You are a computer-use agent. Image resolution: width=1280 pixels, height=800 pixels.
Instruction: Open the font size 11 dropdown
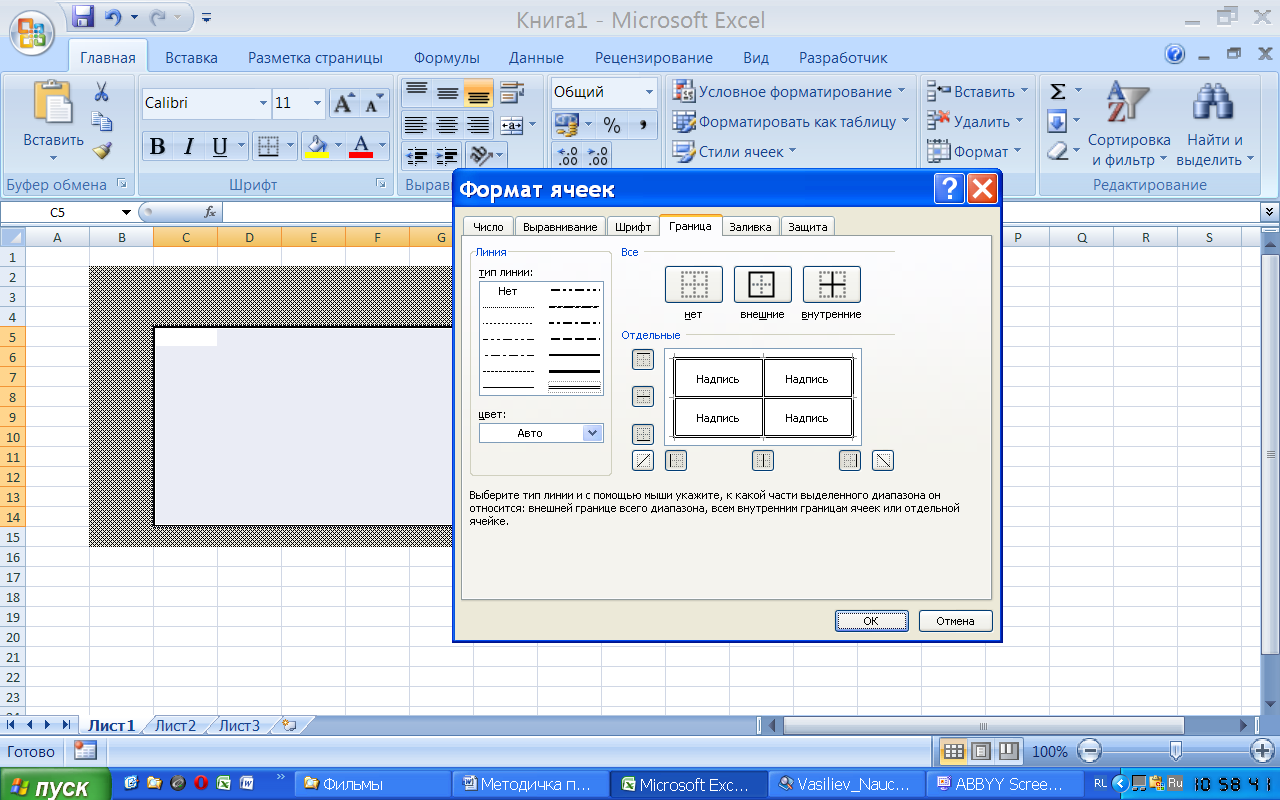tap(317, 103)
